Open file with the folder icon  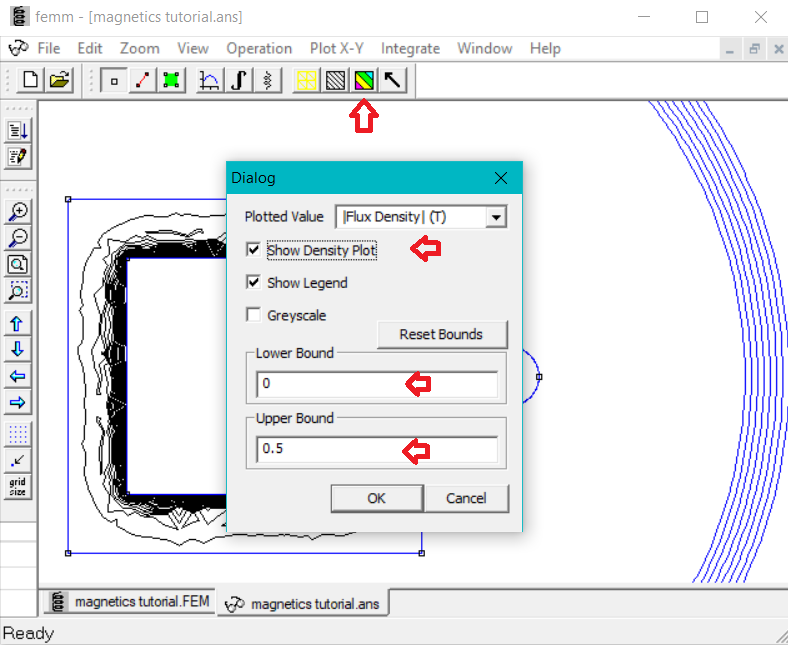[59, 81]
